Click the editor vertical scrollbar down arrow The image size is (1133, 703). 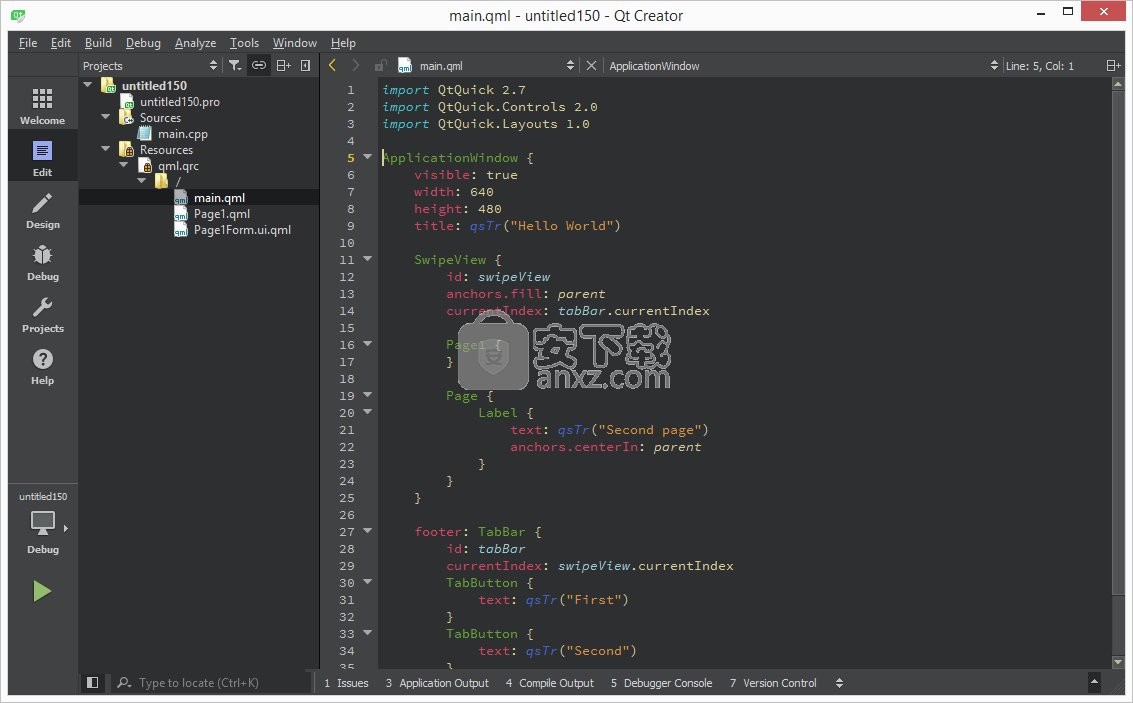tap(1118, 662)
